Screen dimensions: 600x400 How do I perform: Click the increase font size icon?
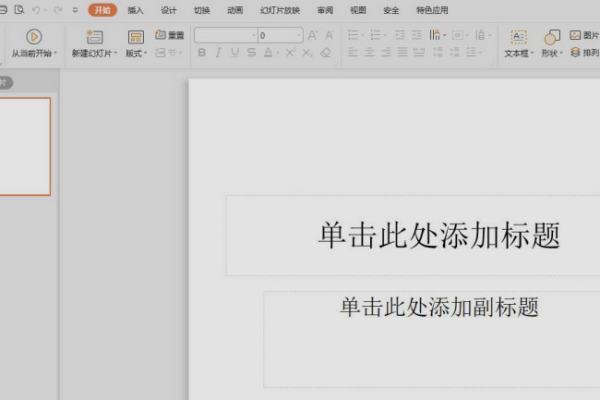point(312,36)
